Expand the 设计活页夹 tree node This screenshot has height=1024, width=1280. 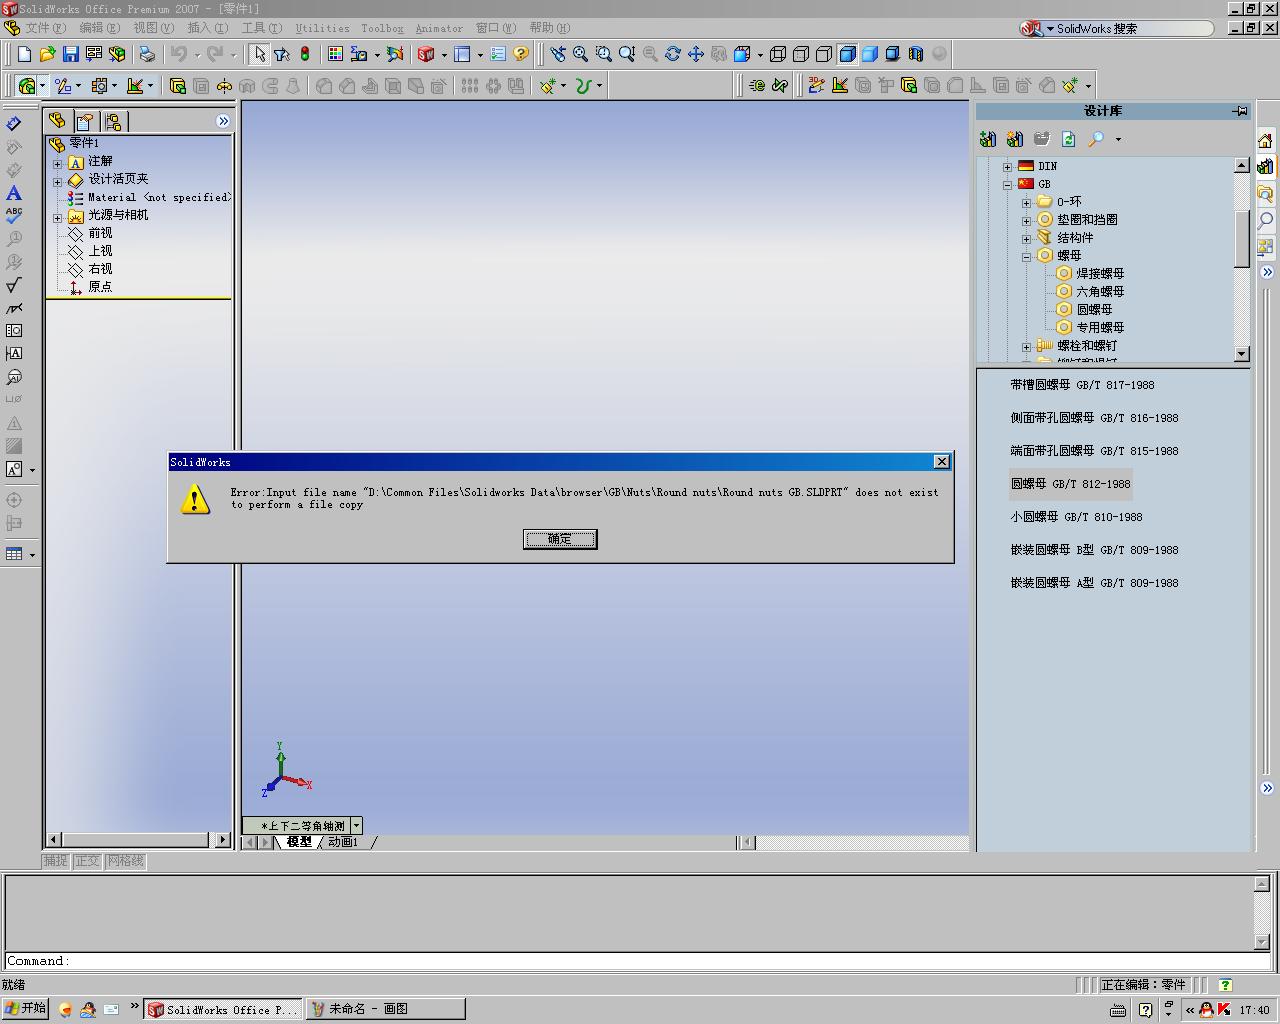pos(57,180)
